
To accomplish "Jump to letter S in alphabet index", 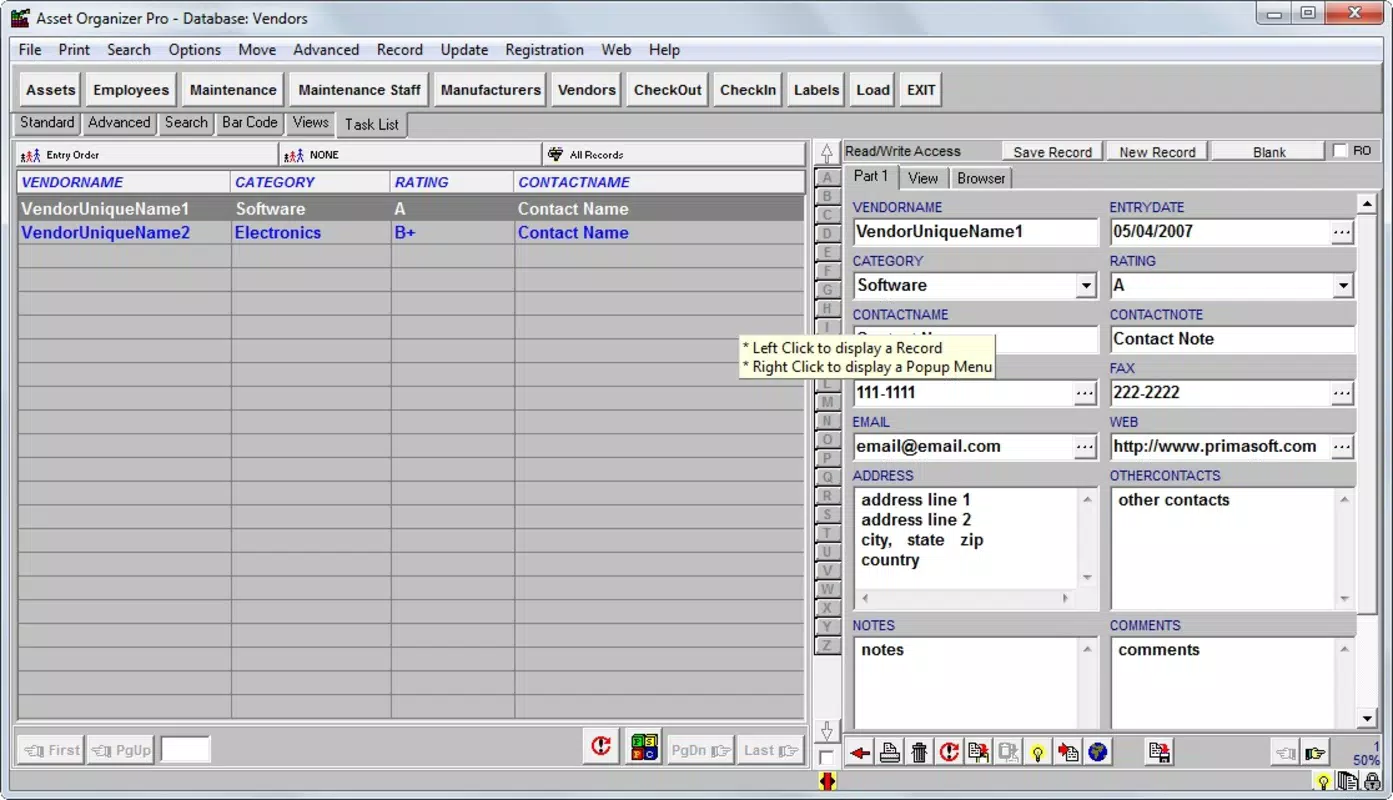I will pyautogui.click(x=827, y=514).
